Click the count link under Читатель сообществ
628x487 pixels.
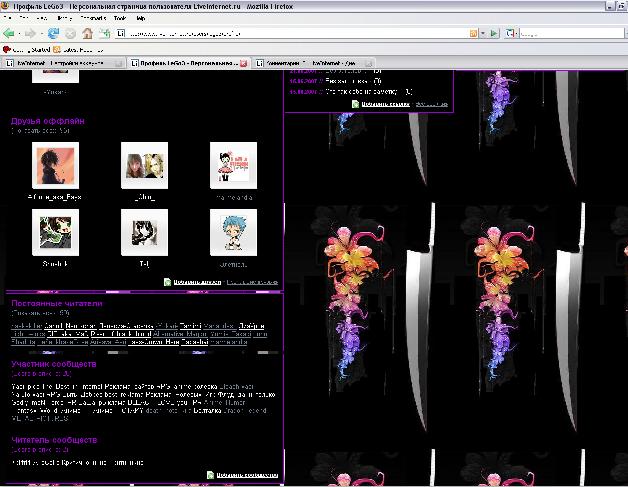40,450
